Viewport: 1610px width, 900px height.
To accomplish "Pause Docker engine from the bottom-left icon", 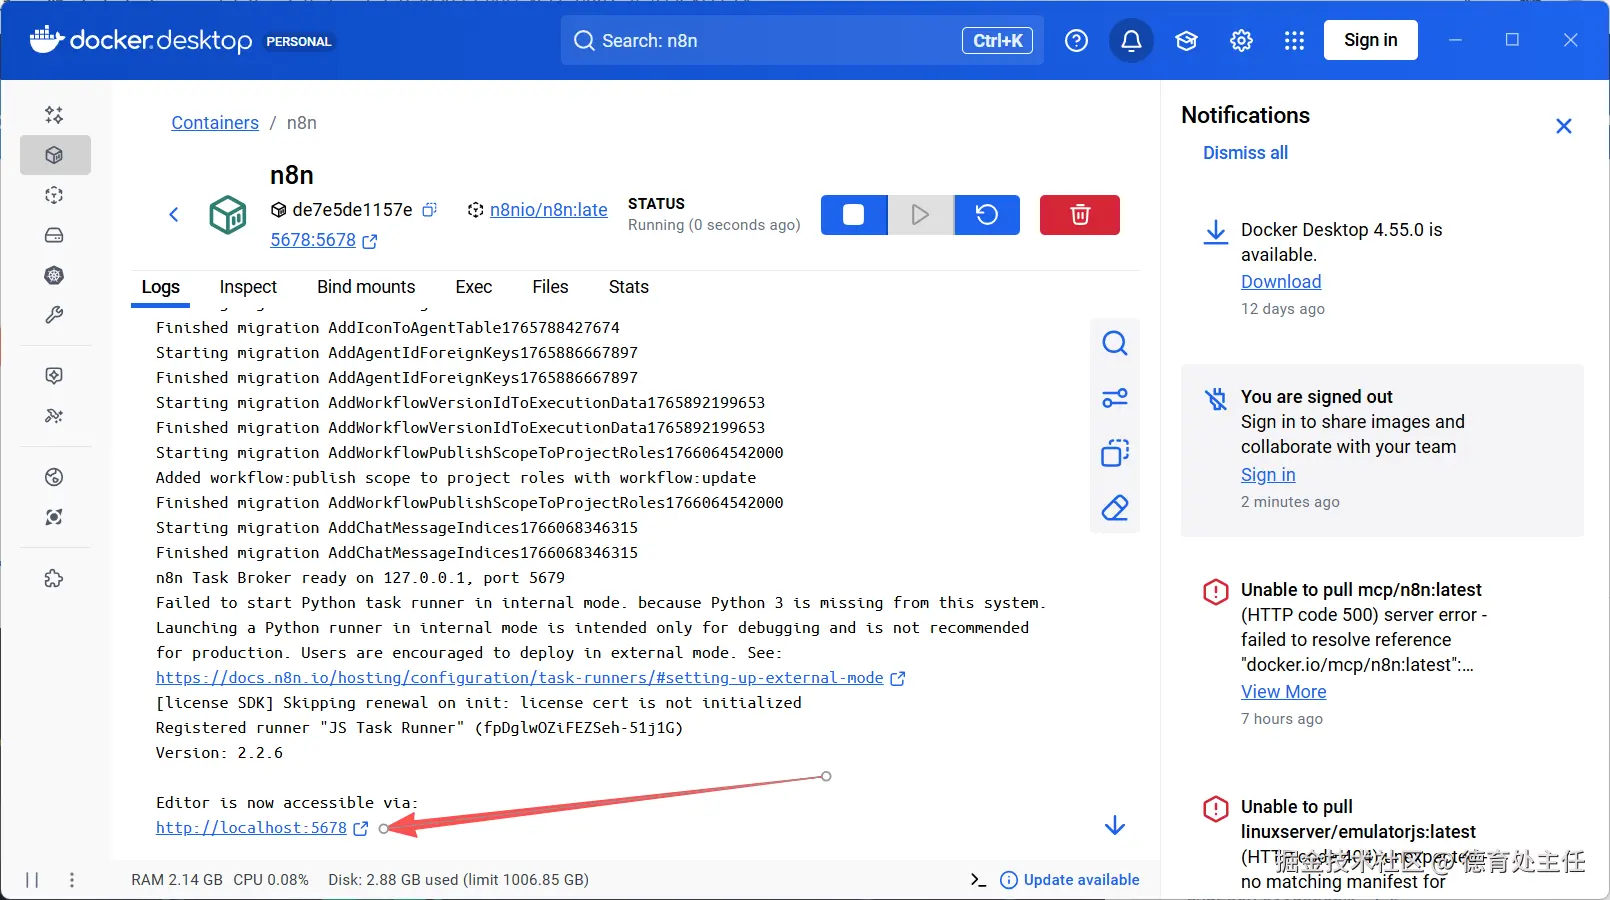I will click(32, 880).
